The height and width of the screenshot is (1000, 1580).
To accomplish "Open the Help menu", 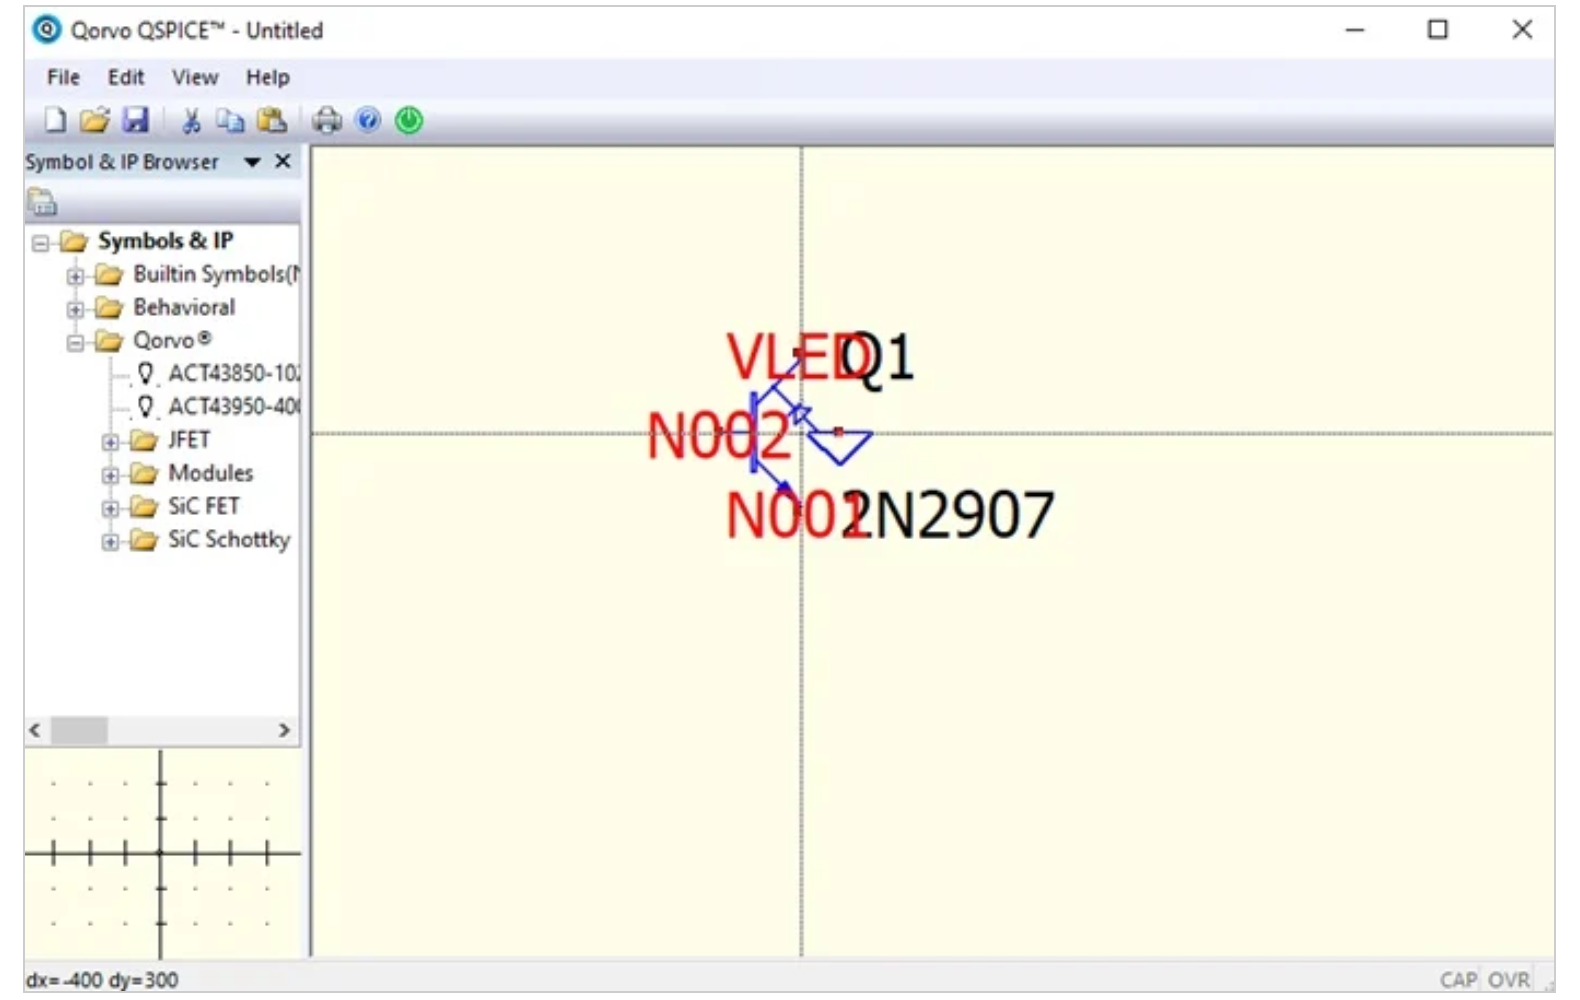I will click(268, 77).
